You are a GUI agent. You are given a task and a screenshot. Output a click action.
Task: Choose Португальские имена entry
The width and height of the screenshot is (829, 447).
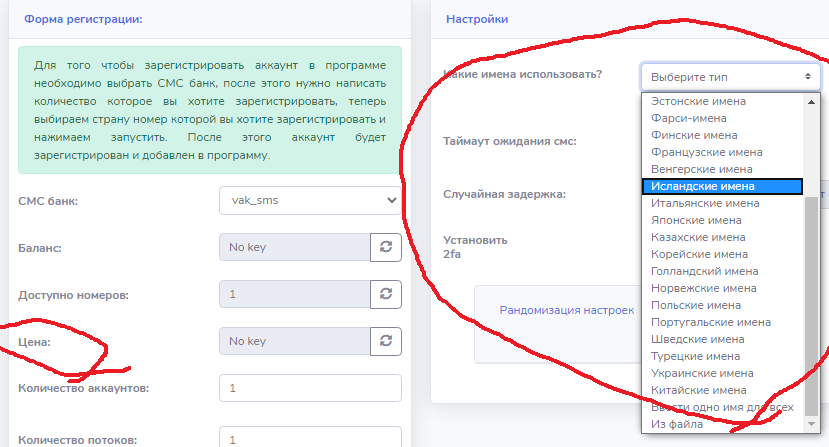[722, 322]
